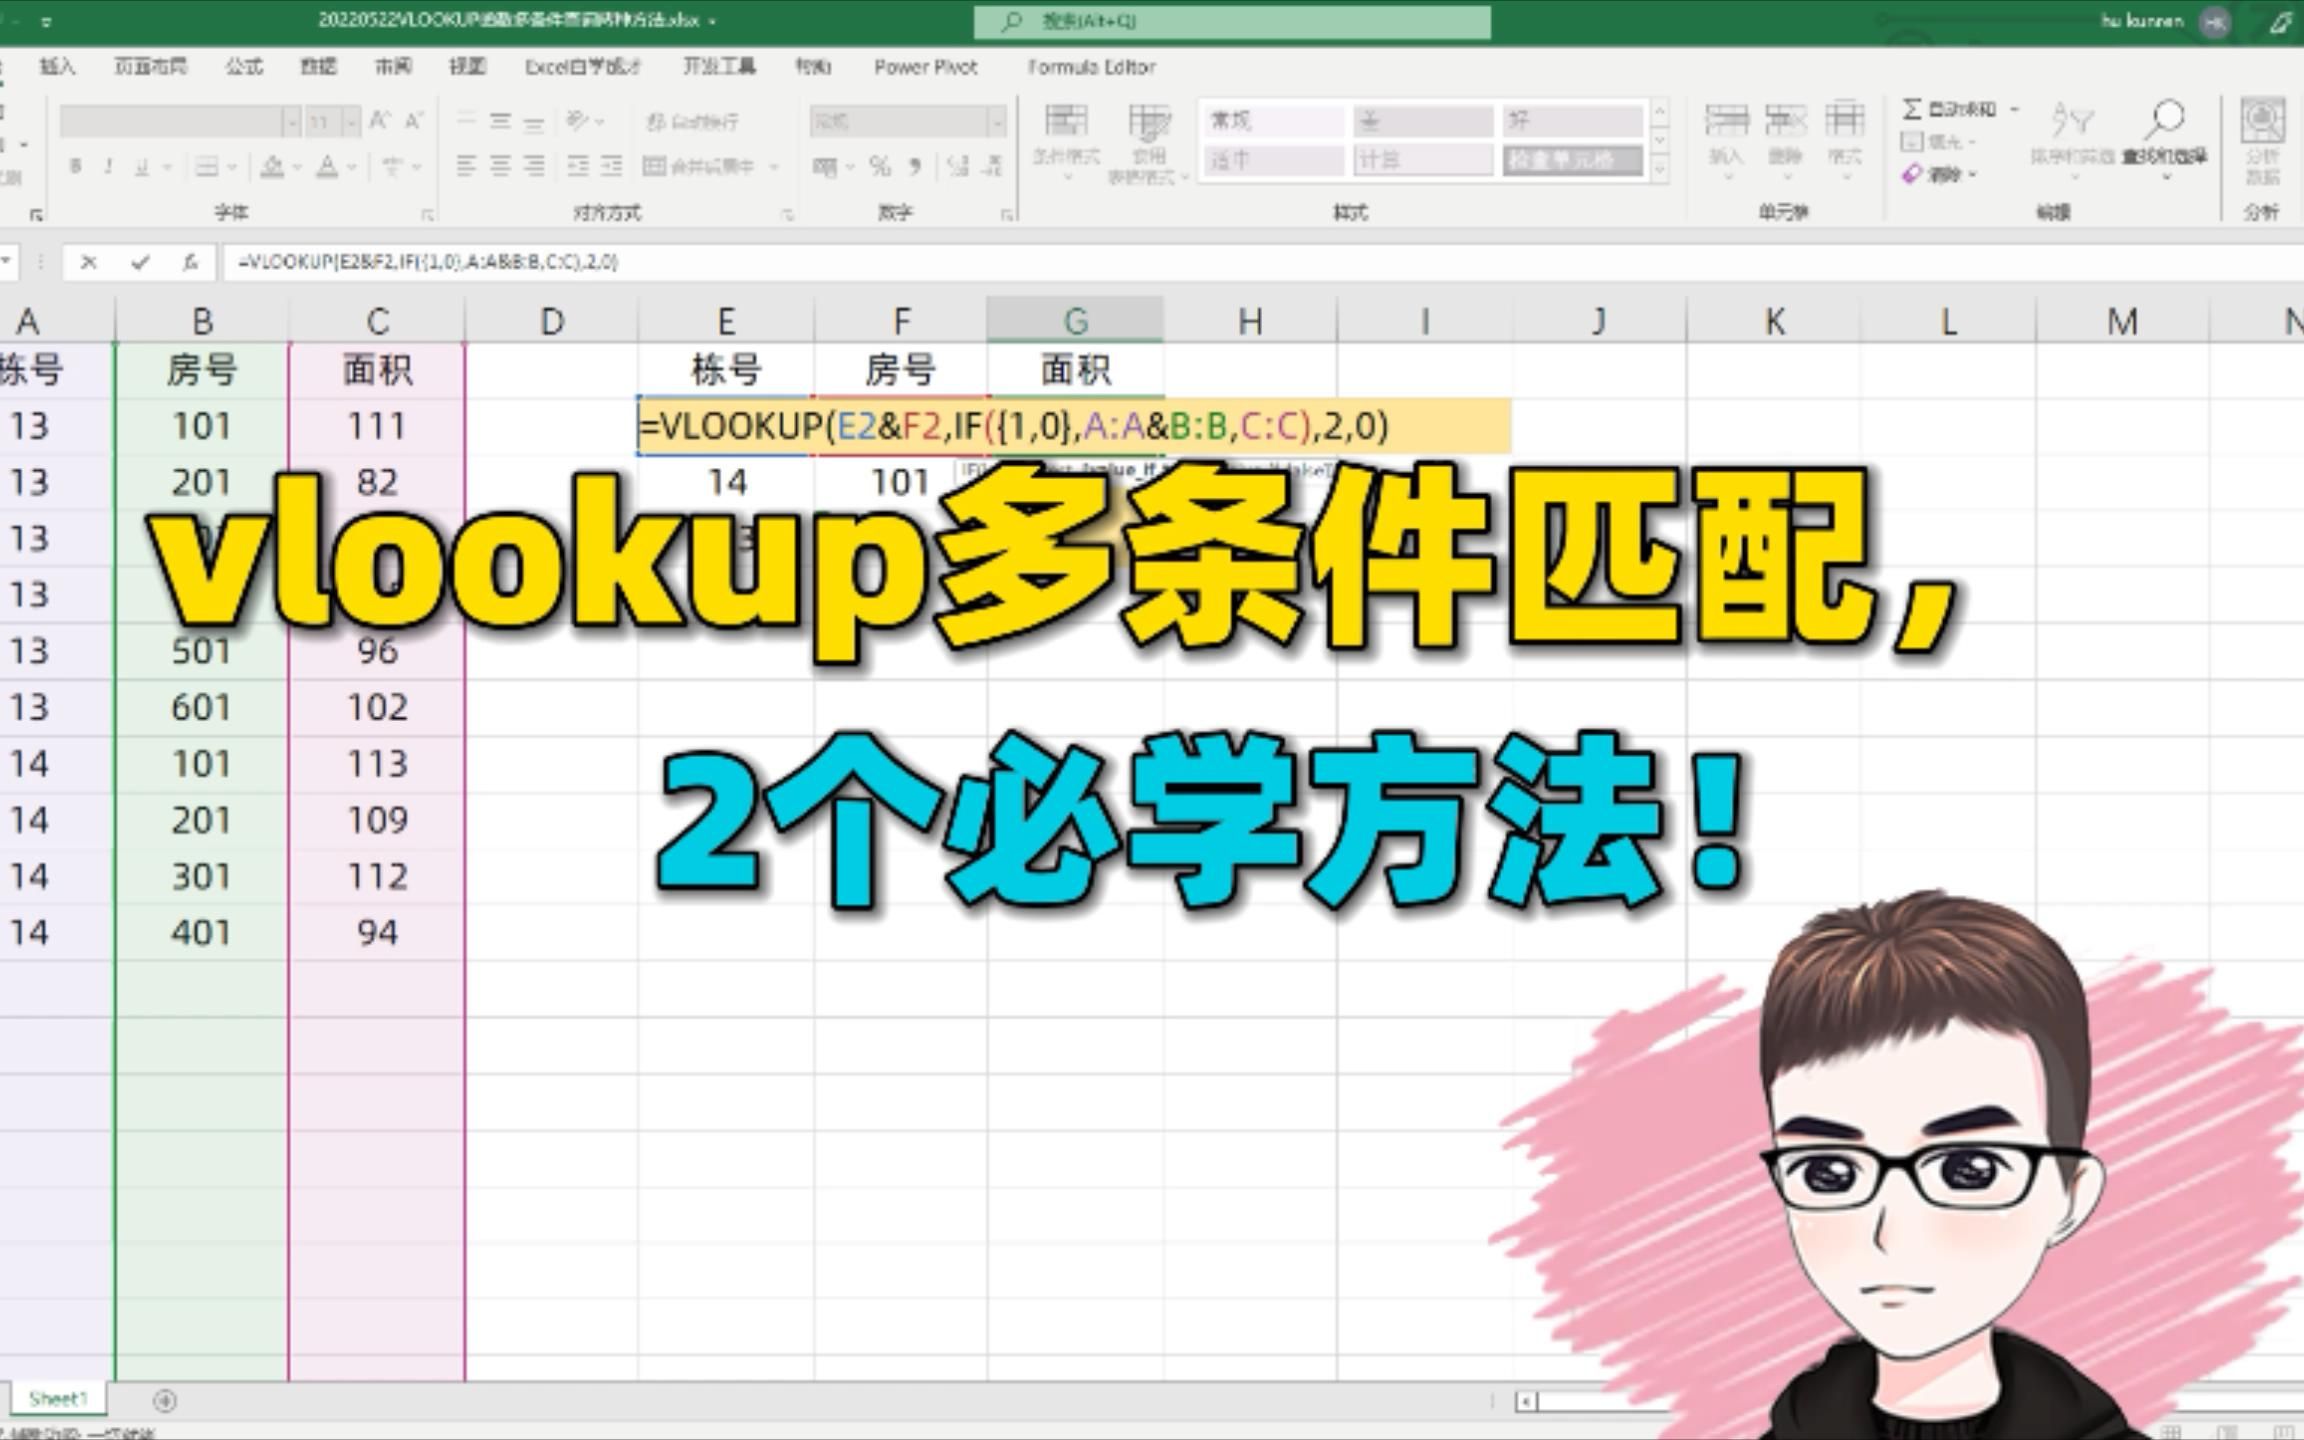Image resolution: width=2304 pixels, height=1440 pixels.
Task: Click the Insert Function (fx) button
Action: 192,263
